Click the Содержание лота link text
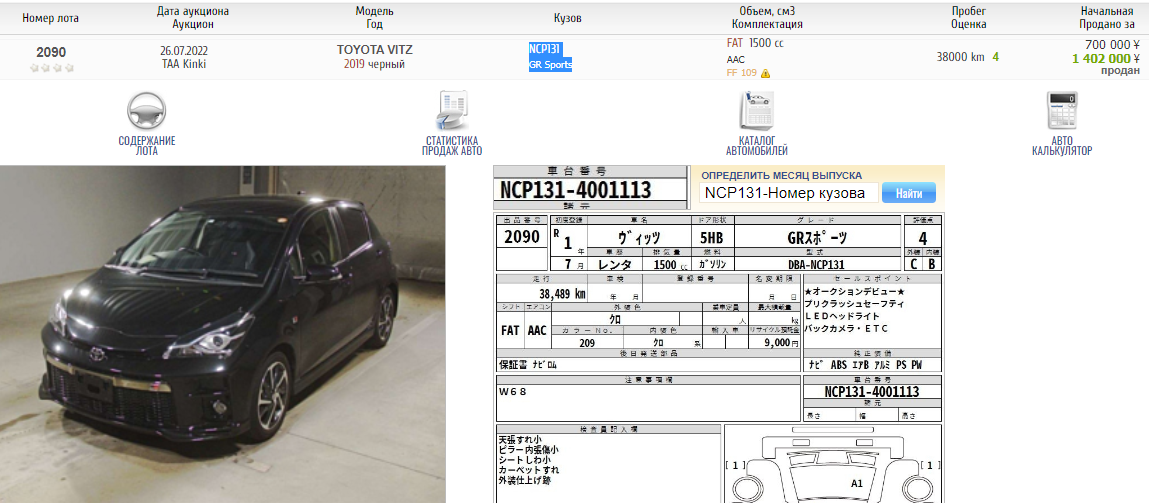Screen dimensions: 1149x503 tap(147, 146)
